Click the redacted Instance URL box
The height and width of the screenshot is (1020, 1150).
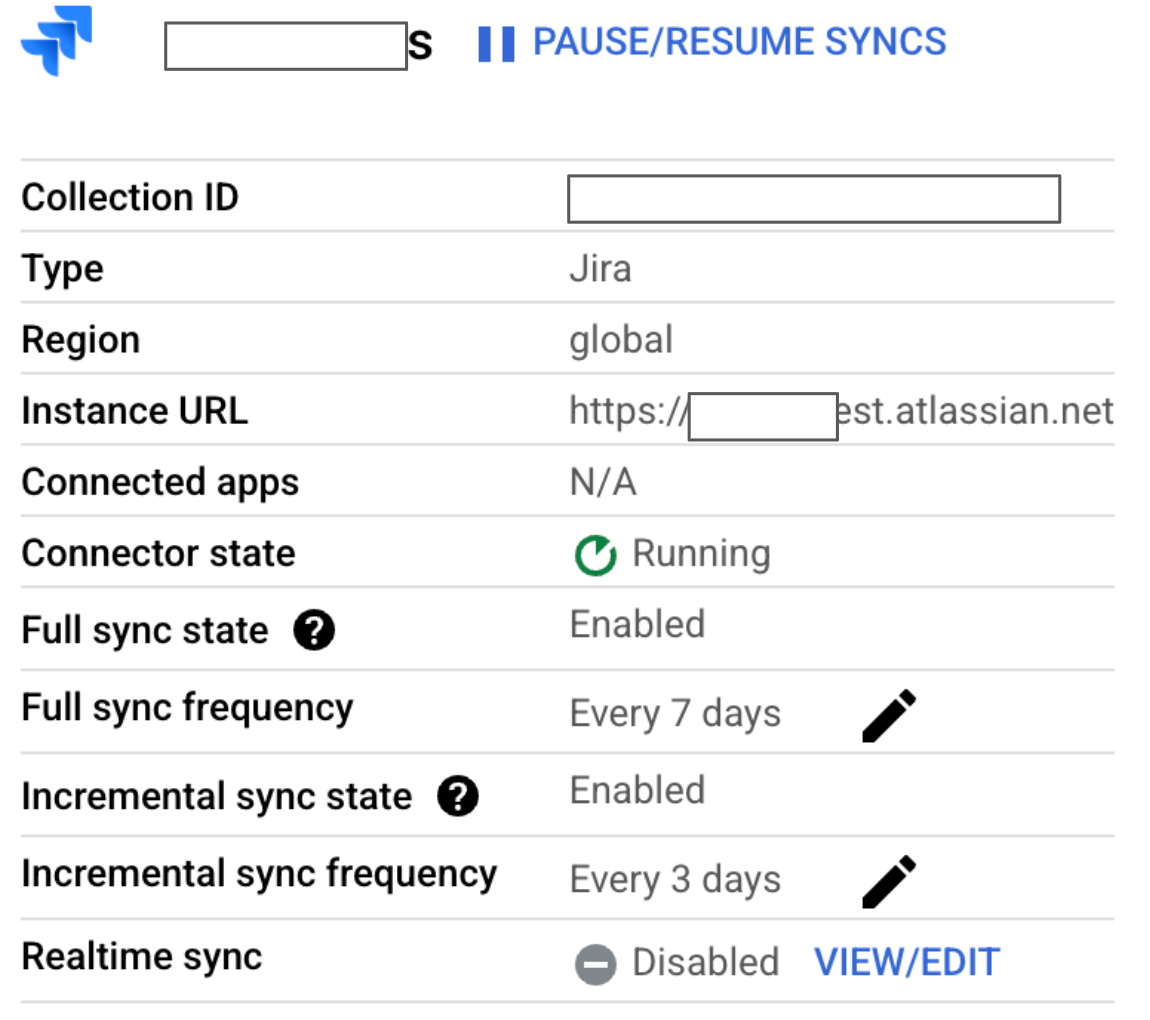763,413
